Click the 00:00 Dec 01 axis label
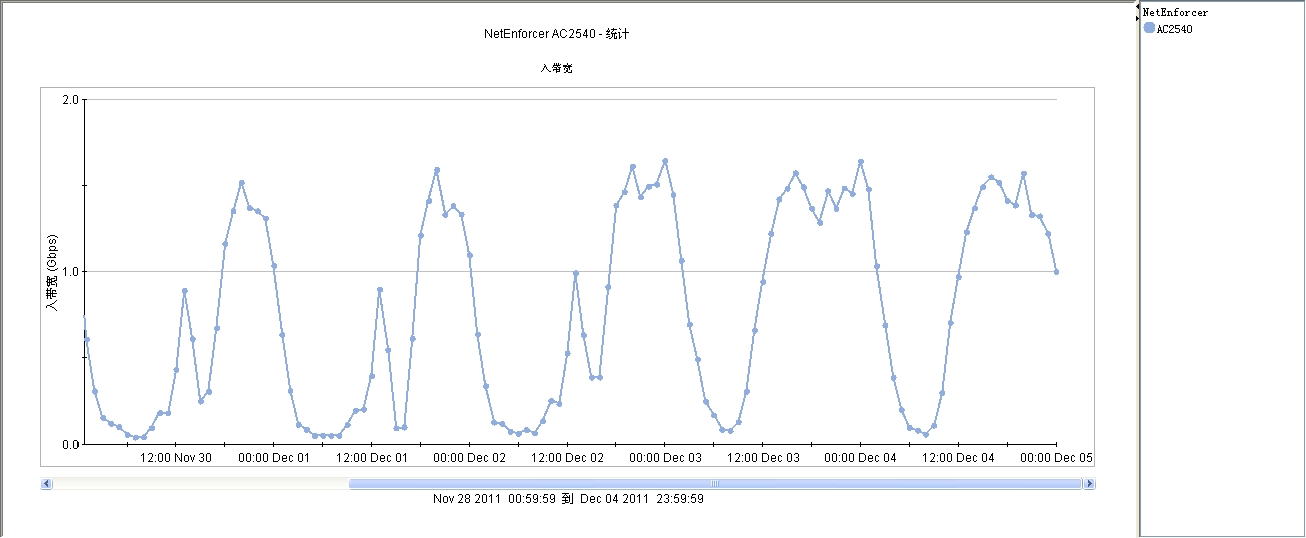 274,458
